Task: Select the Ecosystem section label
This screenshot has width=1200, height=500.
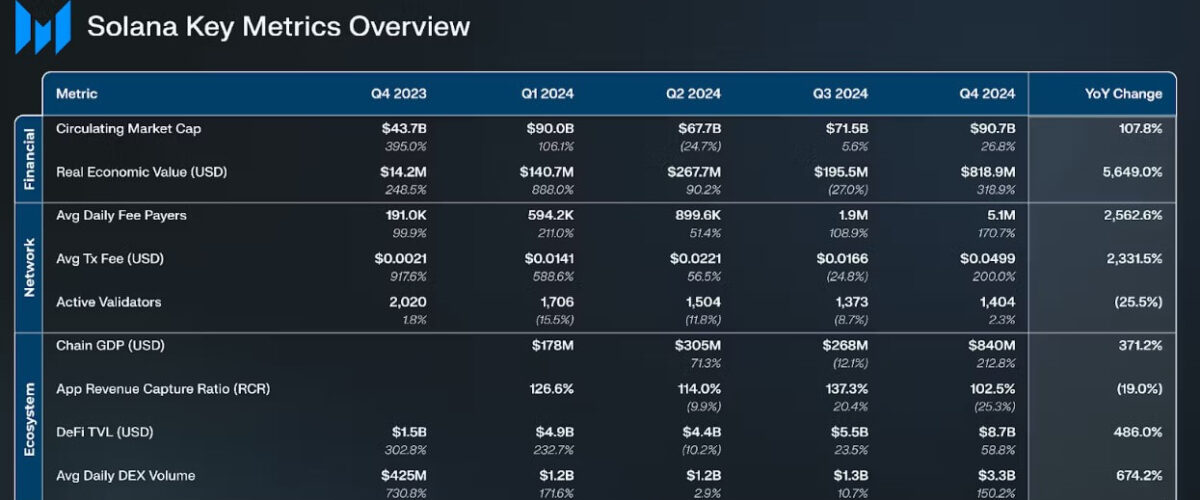Action: (29, 418)
